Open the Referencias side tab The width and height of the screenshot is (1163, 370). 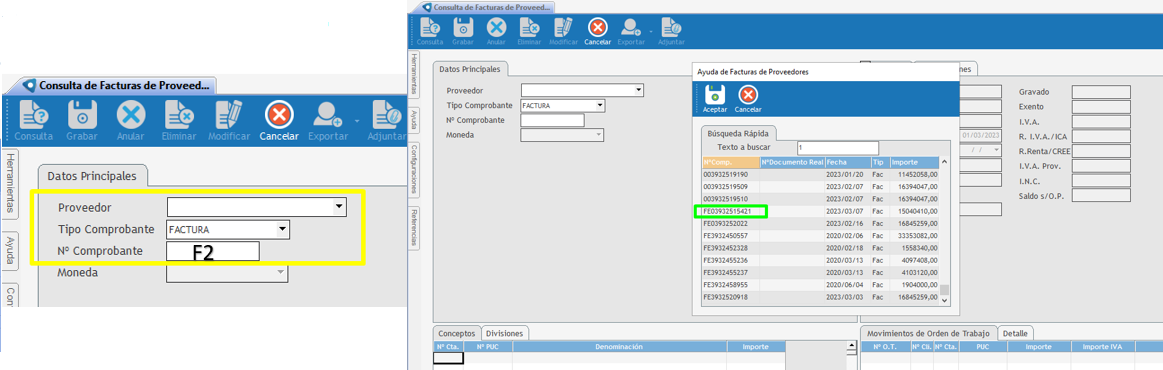pyautogui.click(x=414, y=227)
